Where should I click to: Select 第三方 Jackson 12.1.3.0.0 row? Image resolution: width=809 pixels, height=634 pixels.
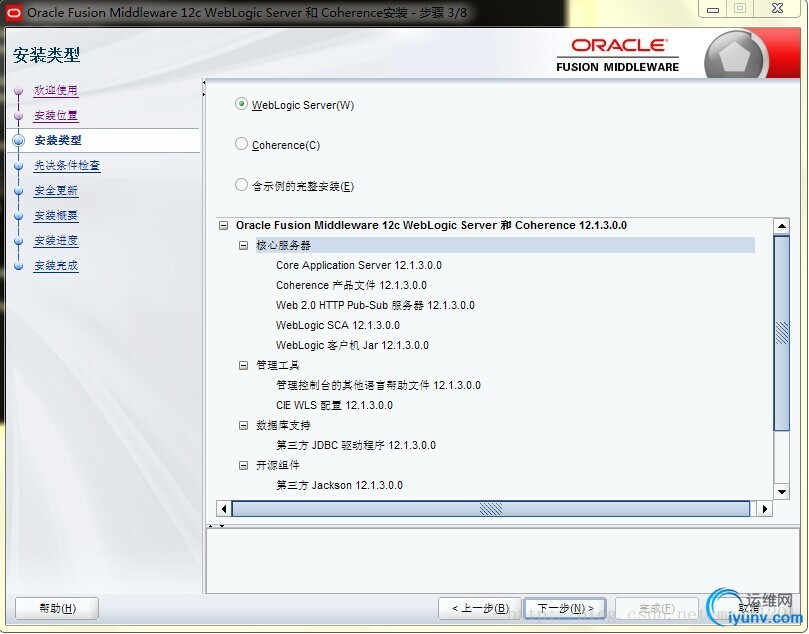point(339,485)
